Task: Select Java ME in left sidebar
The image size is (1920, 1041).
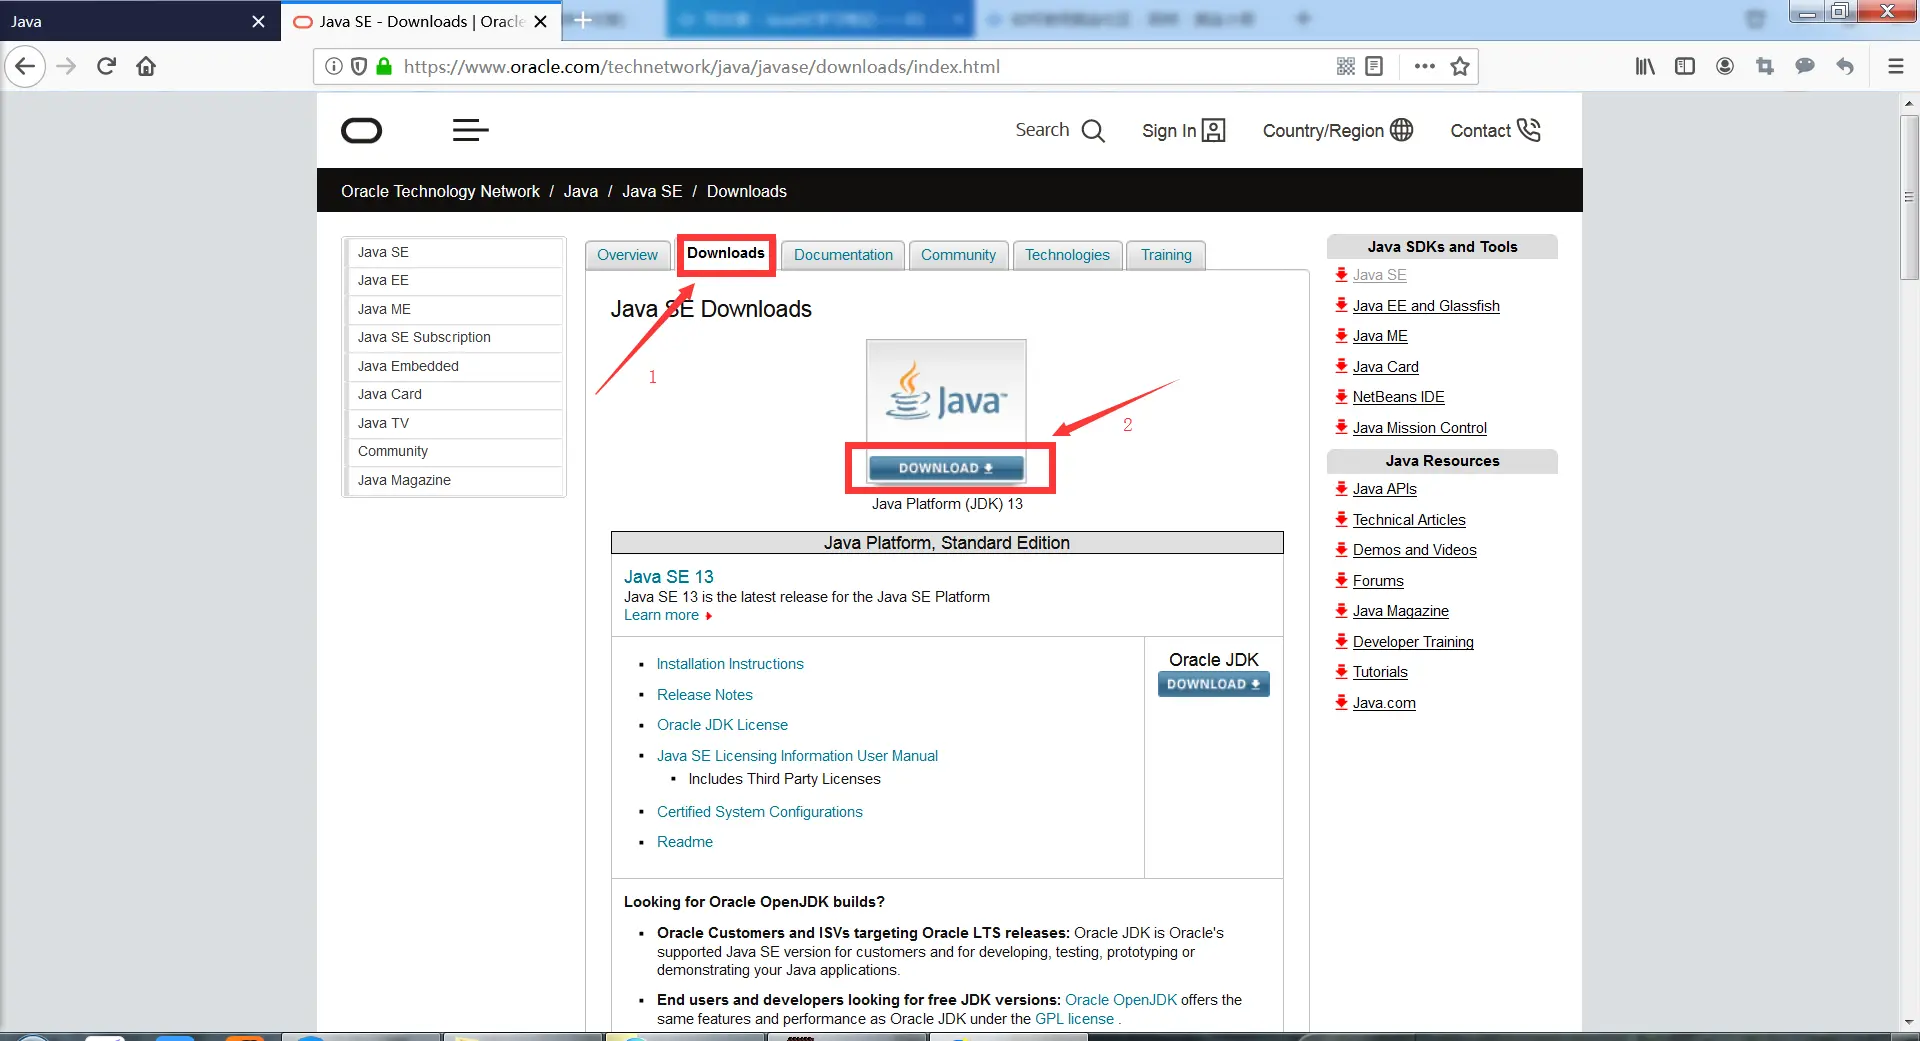Action: point(454,310)
